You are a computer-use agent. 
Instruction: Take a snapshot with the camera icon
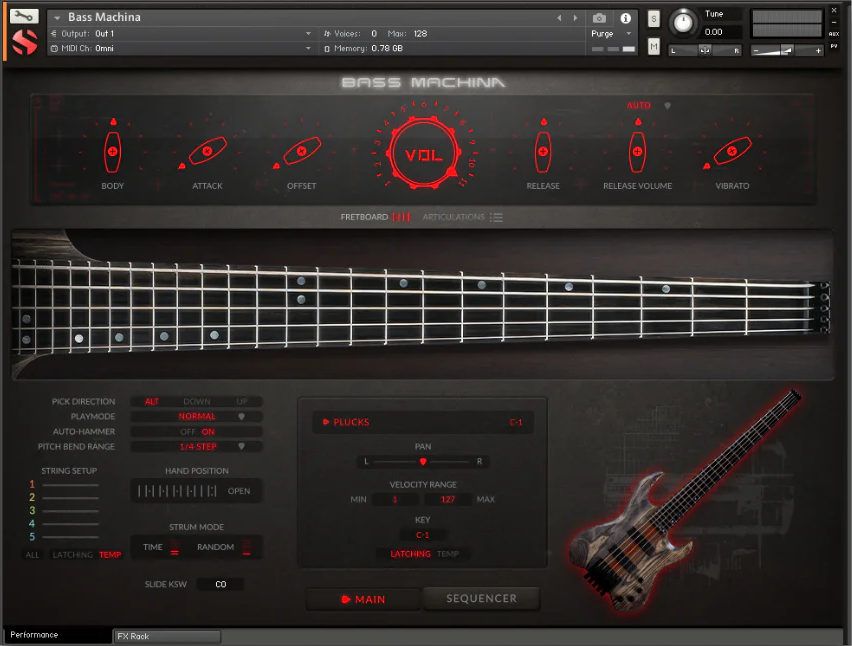(600, 16)
